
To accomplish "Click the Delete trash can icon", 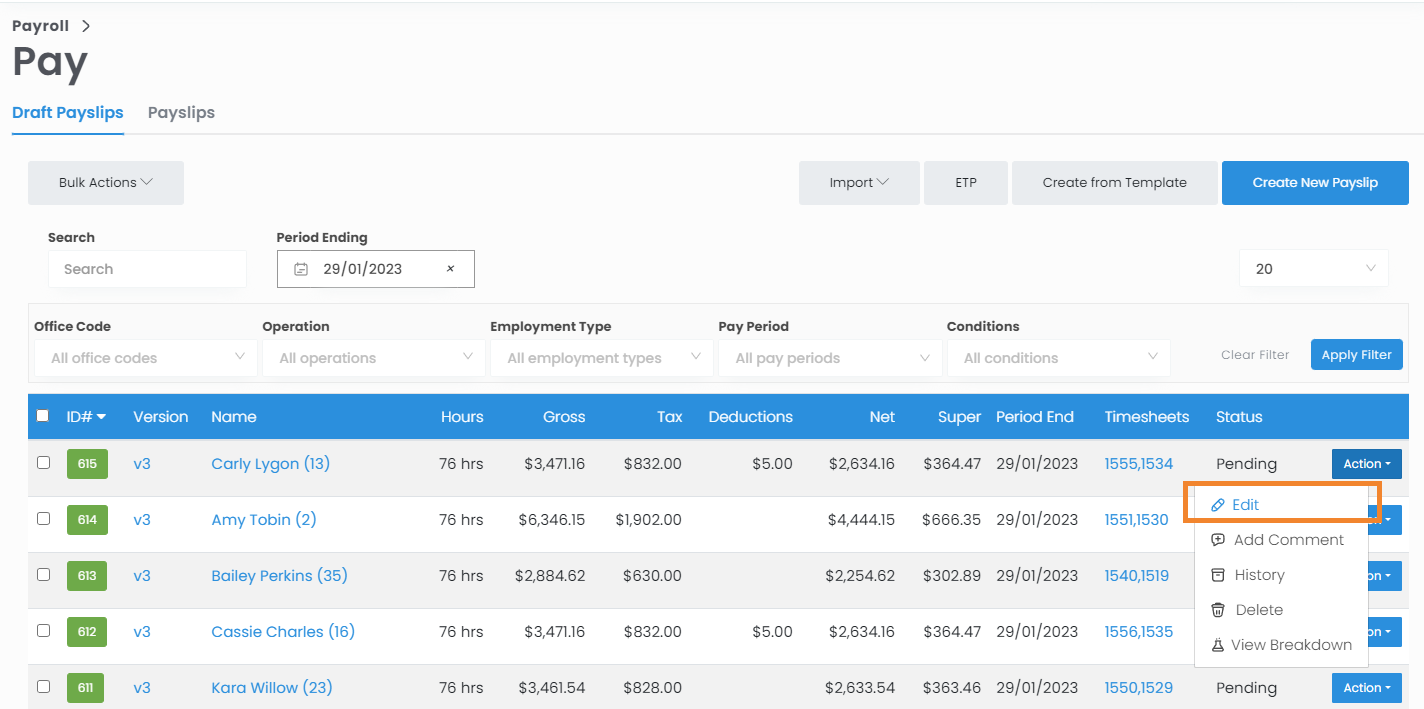I will click(1218, 610).
